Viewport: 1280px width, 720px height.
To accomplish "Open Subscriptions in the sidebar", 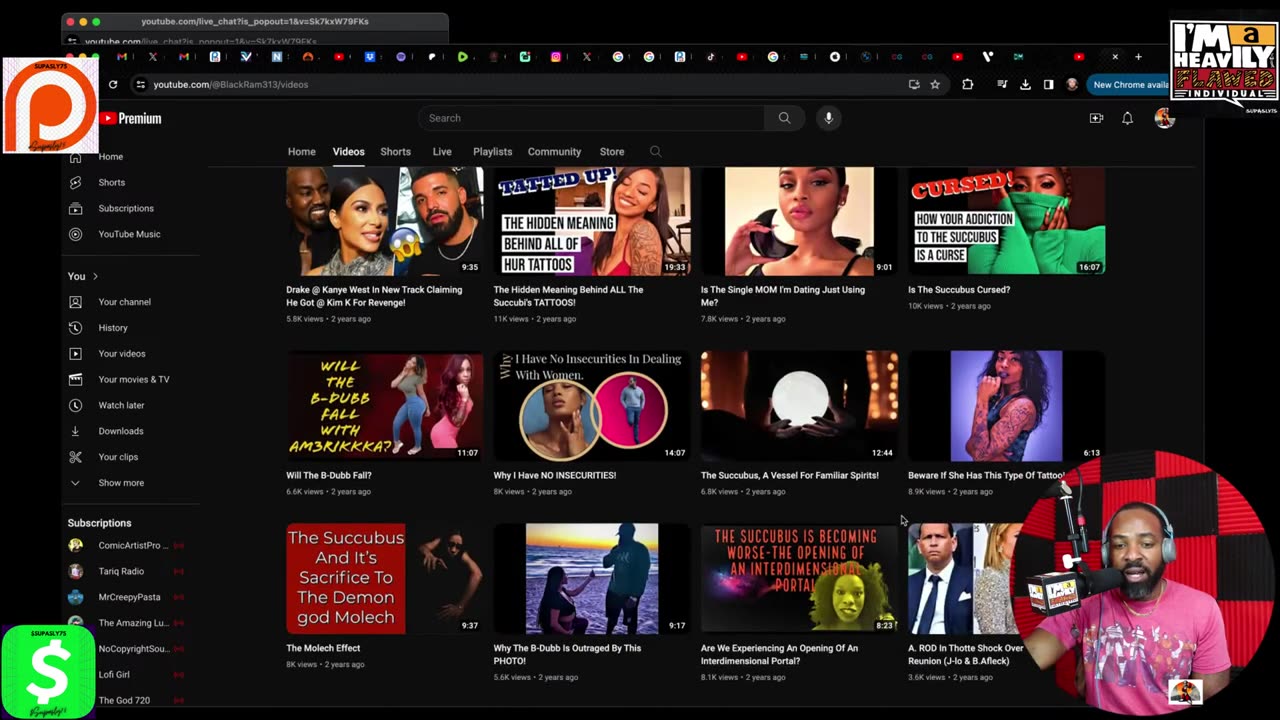I will click(125, 208).
